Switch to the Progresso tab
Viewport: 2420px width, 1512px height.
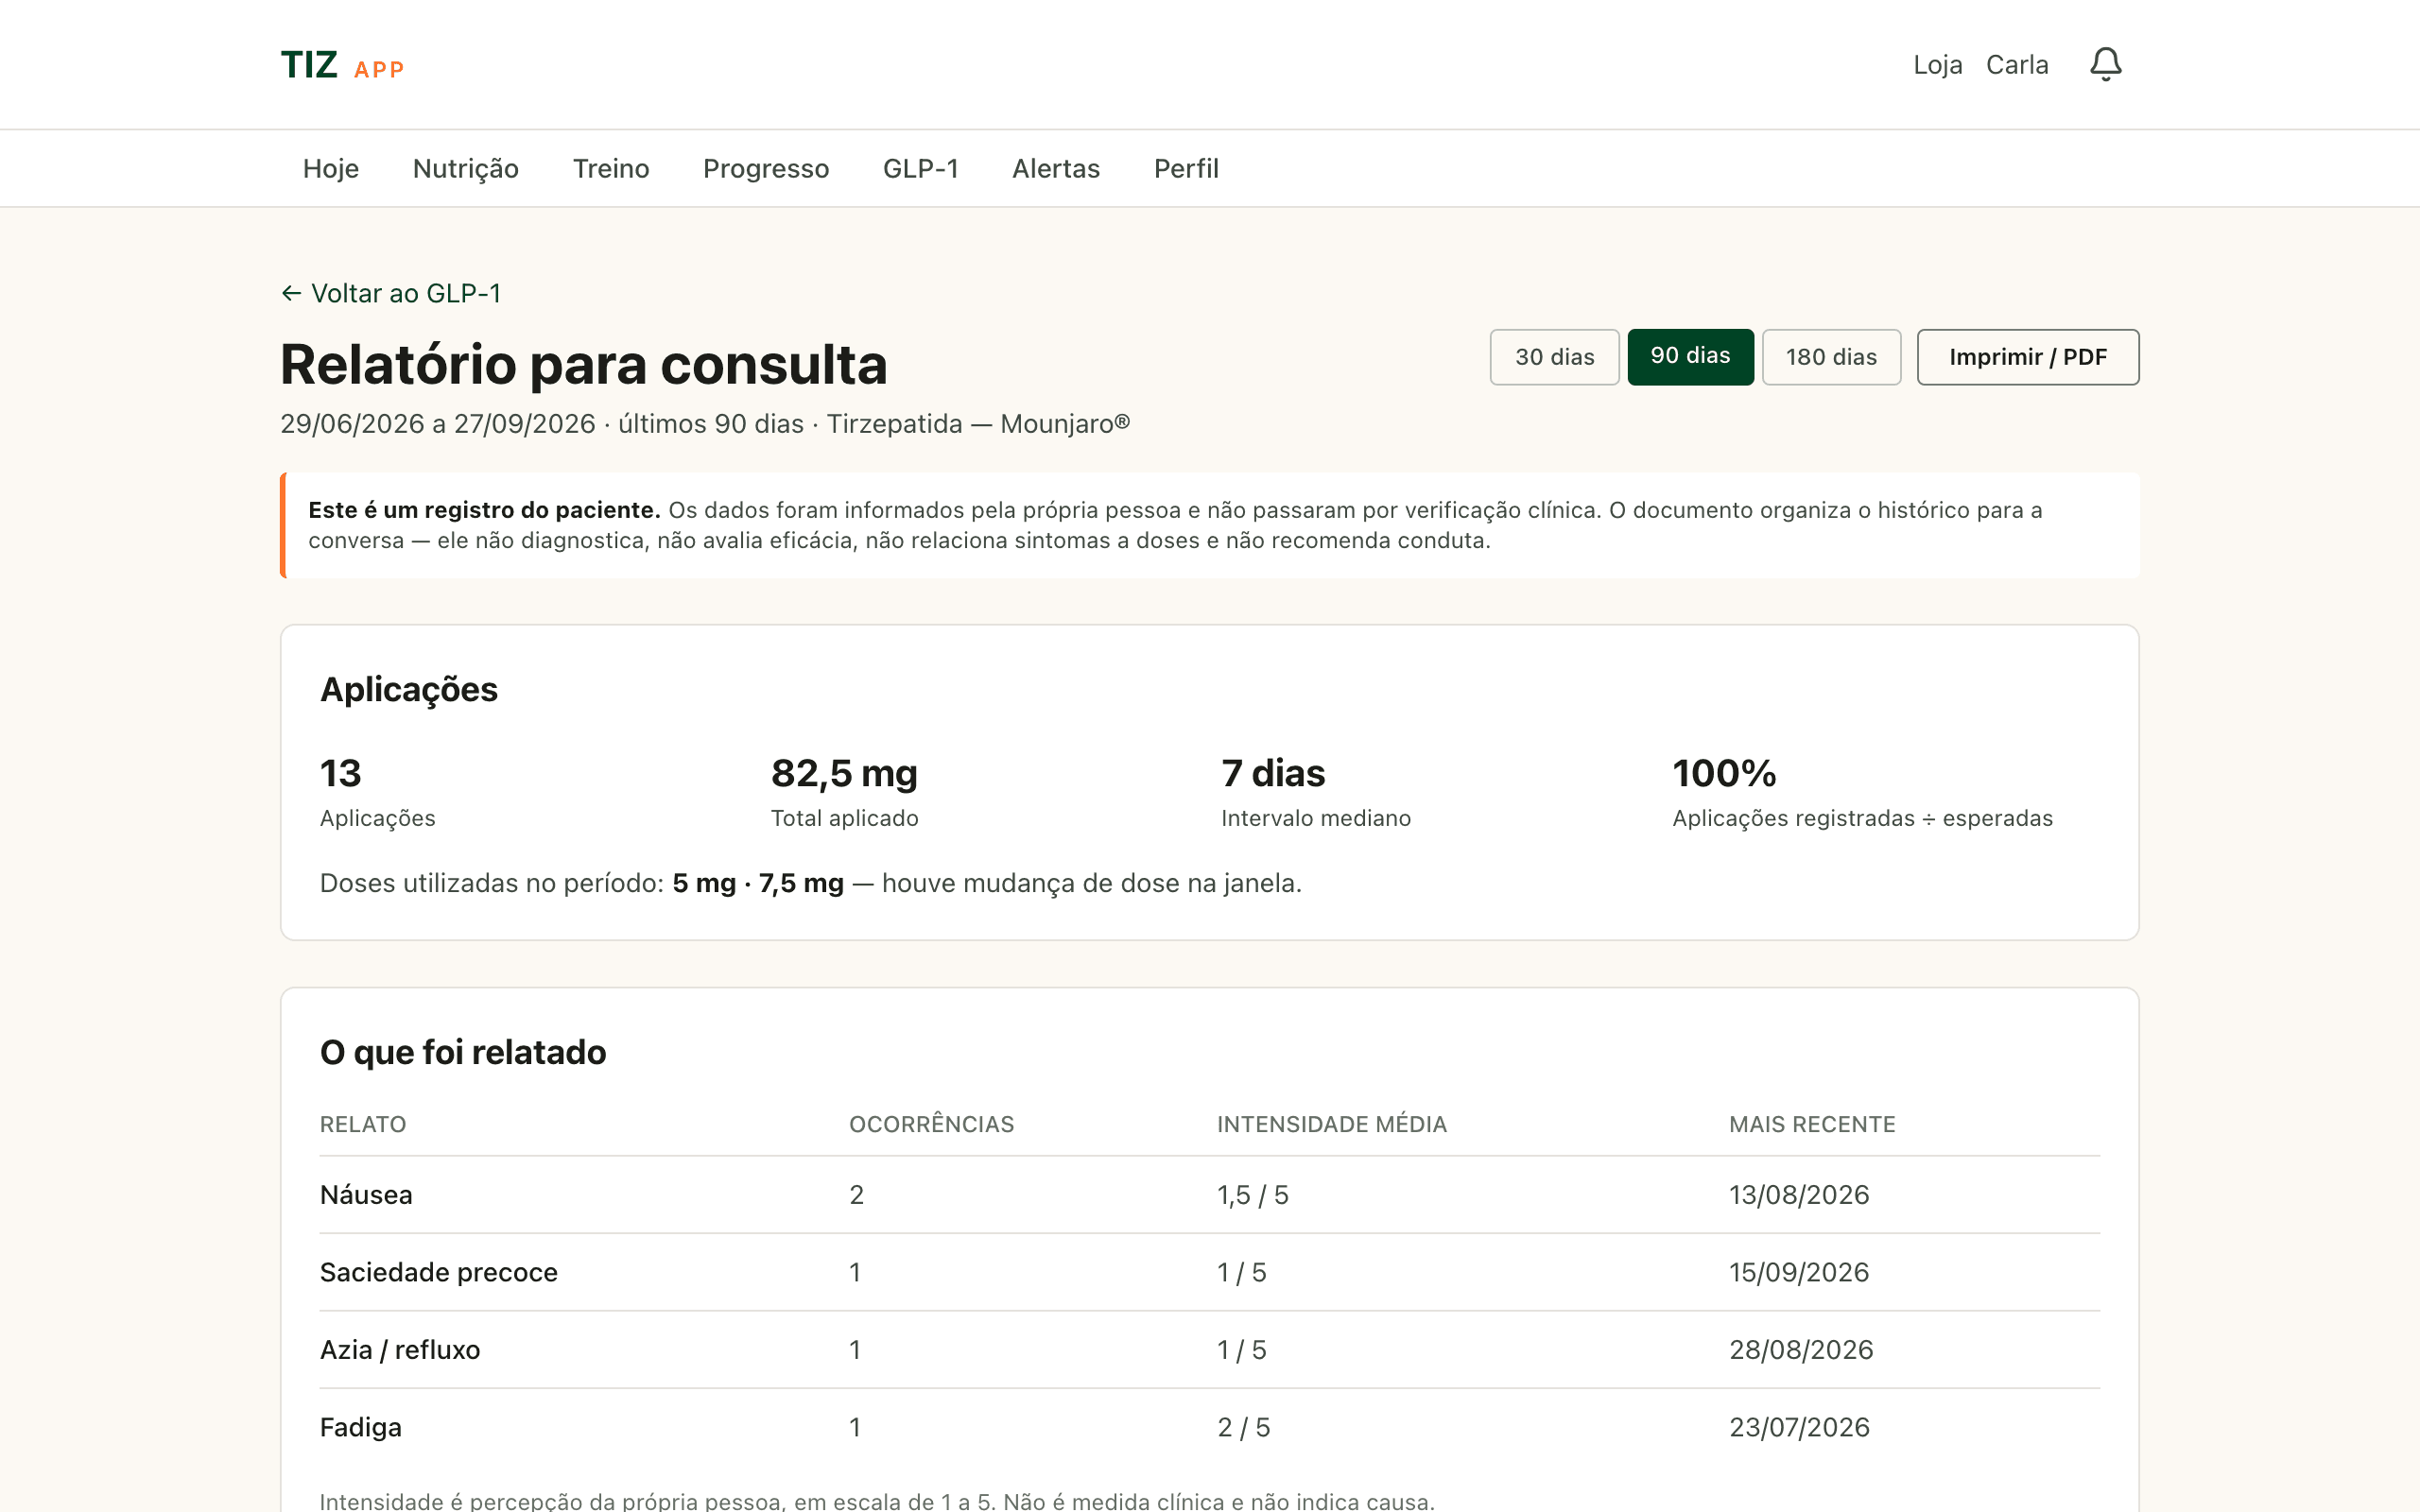click(x=766, y=168)
